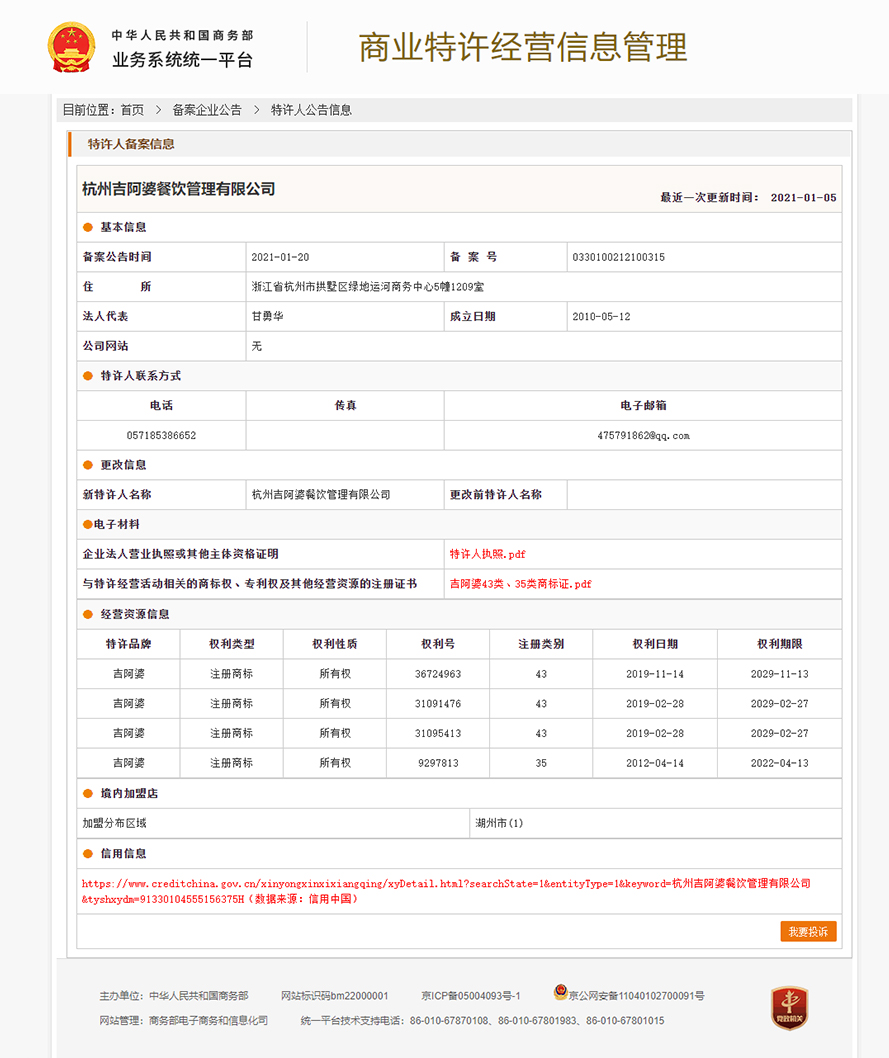Screen dimensions: 889x1058
Task: Click phone number 057185386652
Action: pyautogui.click(x=161, y=435)
